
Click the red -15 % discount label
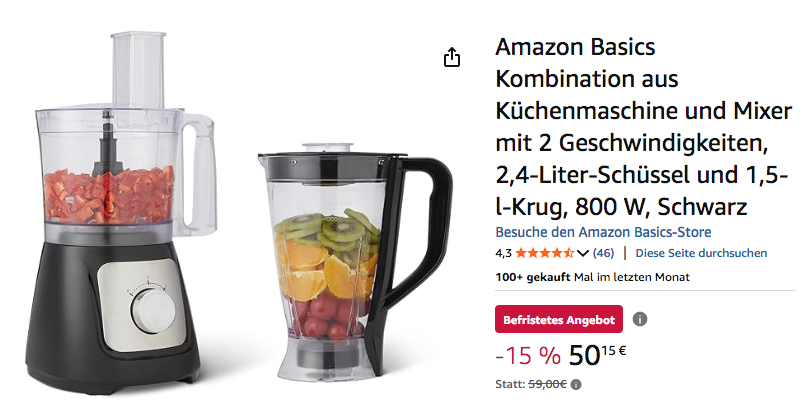(x=528, y=356)
